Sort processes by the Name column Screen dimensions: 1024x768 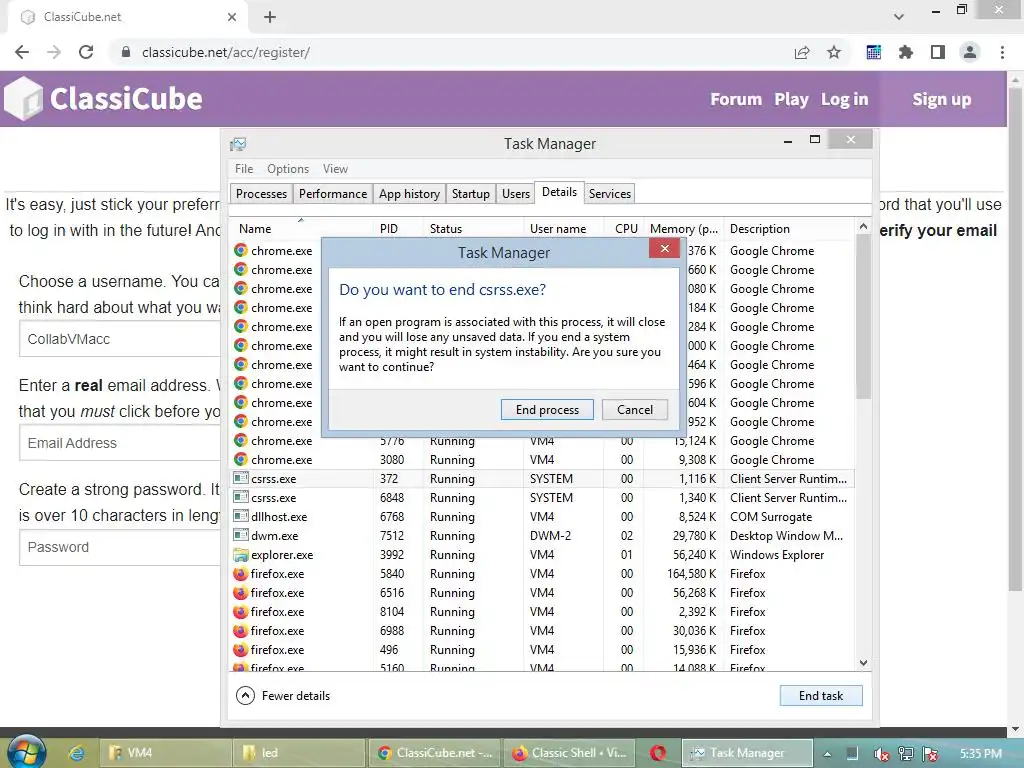pyautogui.click(x=300, y=229)
